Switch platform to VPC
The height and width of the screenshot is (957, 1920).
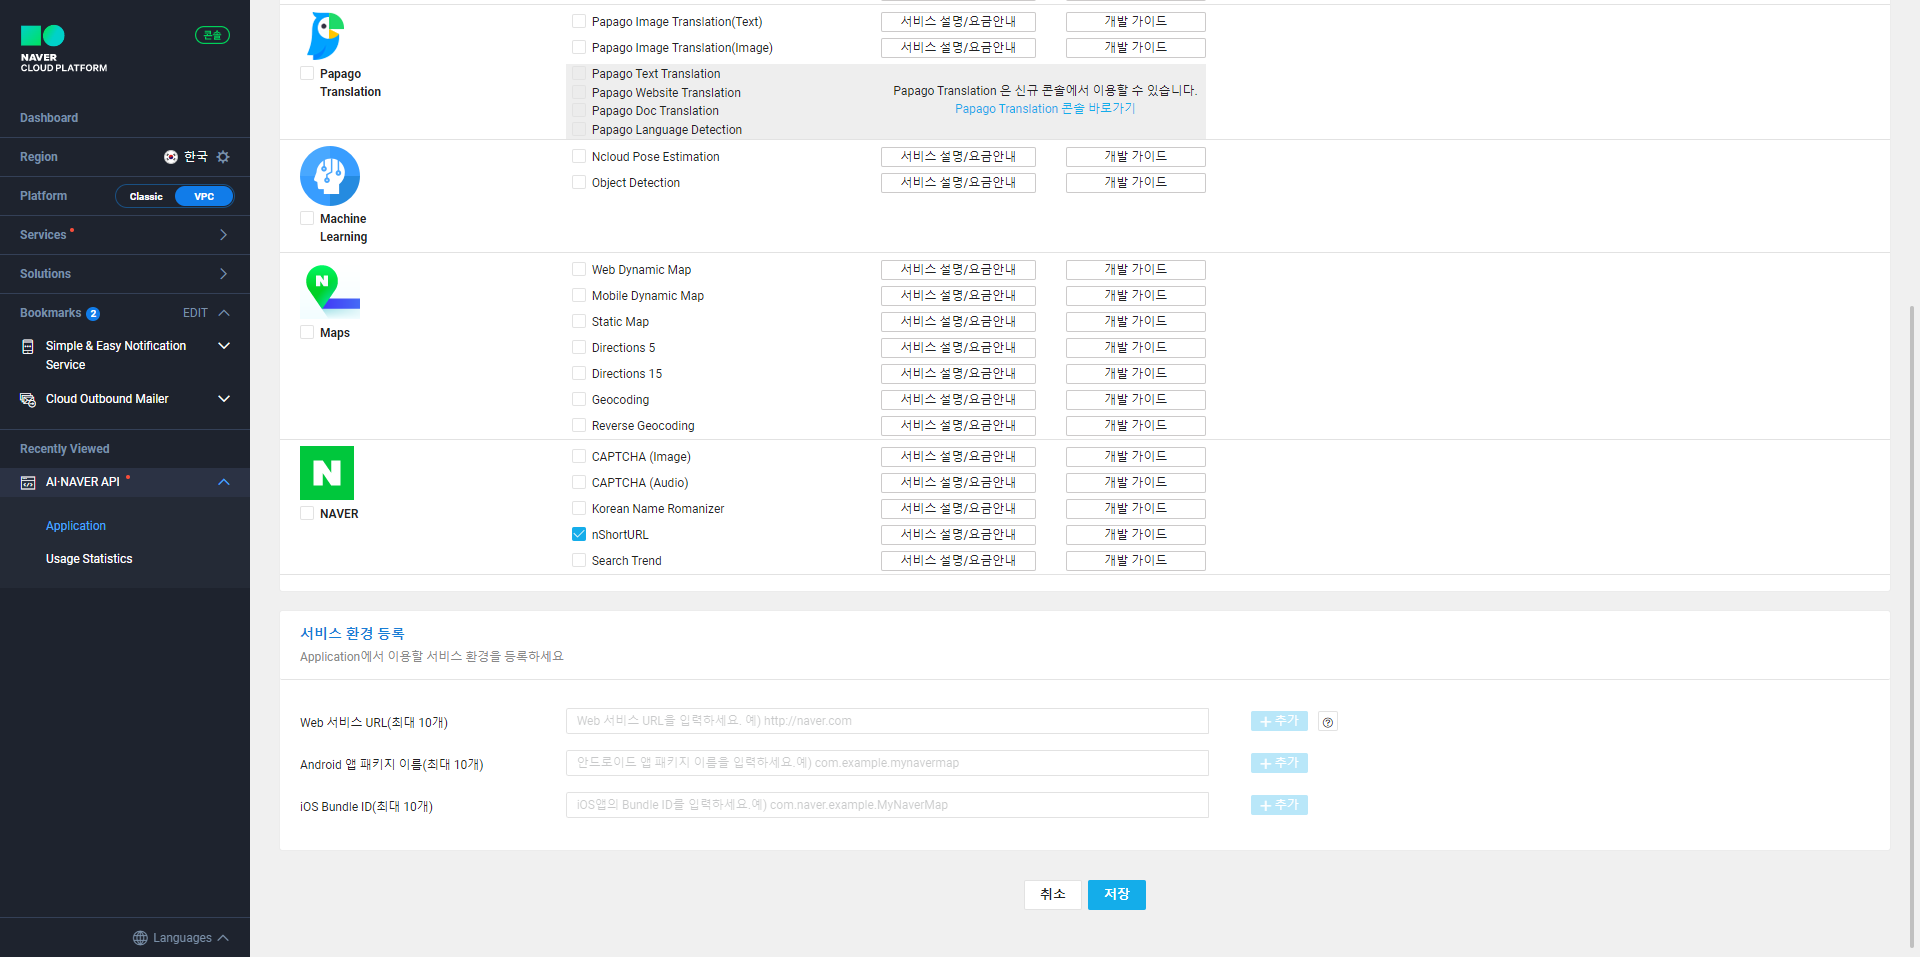tap(204, 196)
